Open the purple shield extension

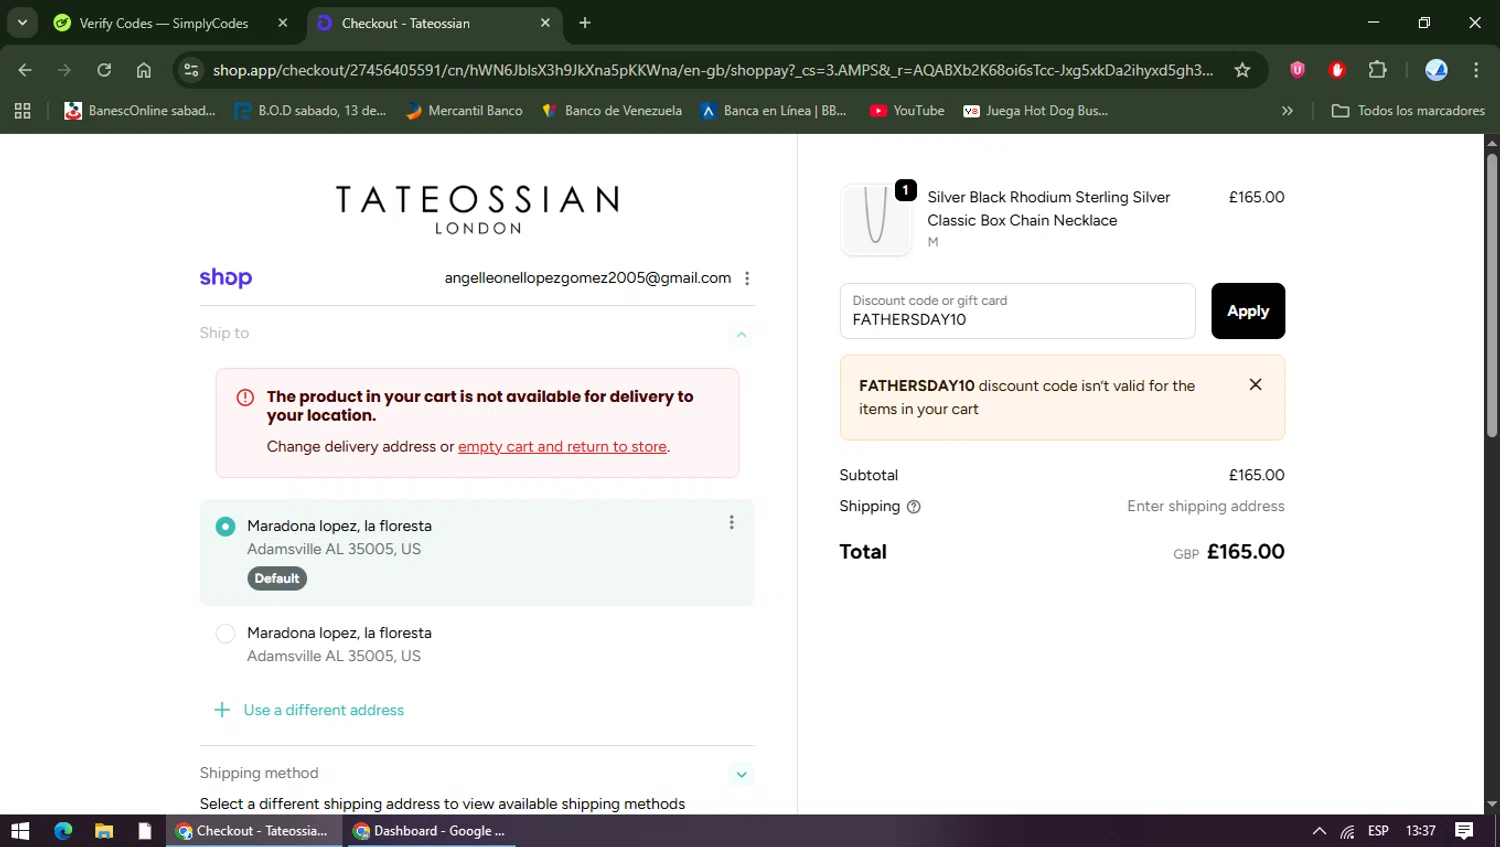[x=1297, y=70]
